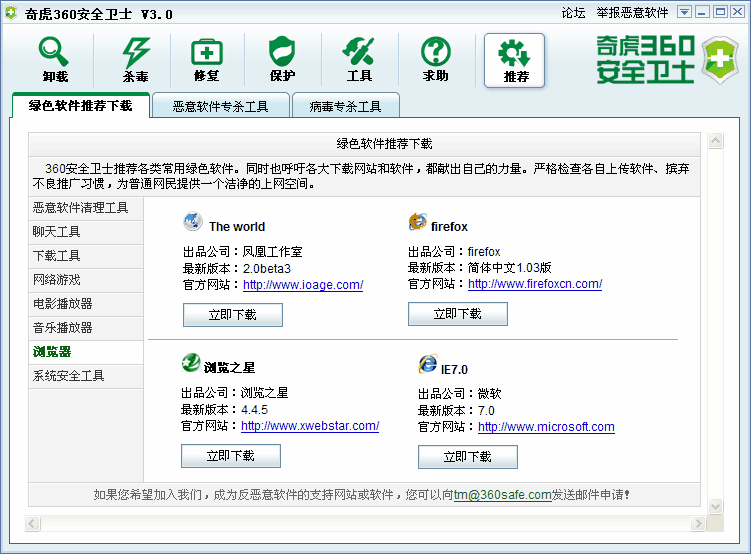The image size is (751, 554).
Task: Select 下载工具 category
Action: coord(86,256)
